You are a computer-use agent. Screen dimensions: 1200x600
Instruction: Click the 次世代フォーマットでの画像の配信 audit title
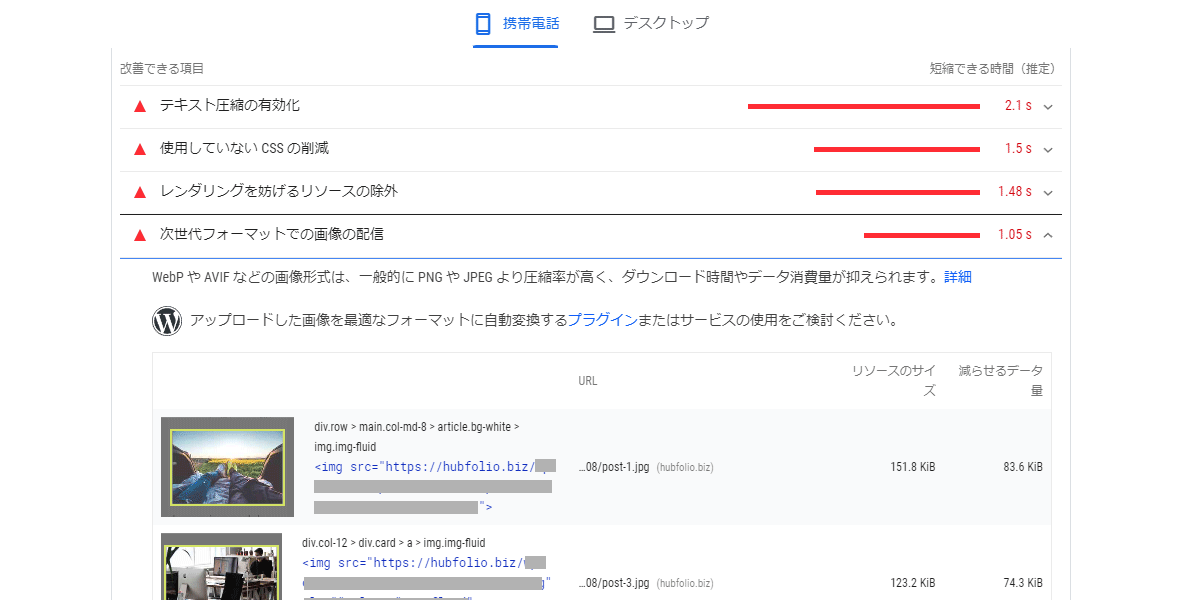coord(272,234)
